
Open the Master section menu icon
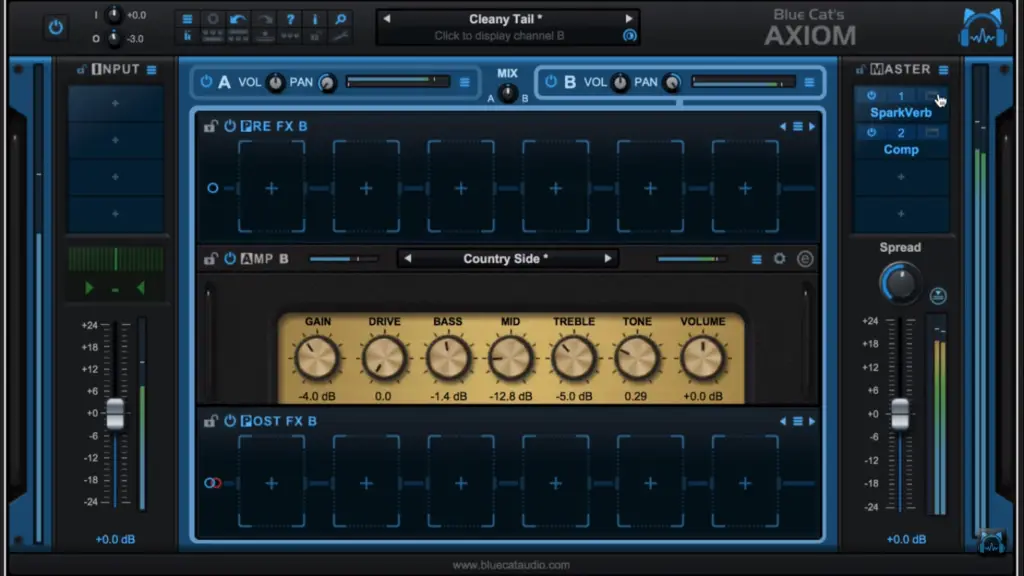944,70
